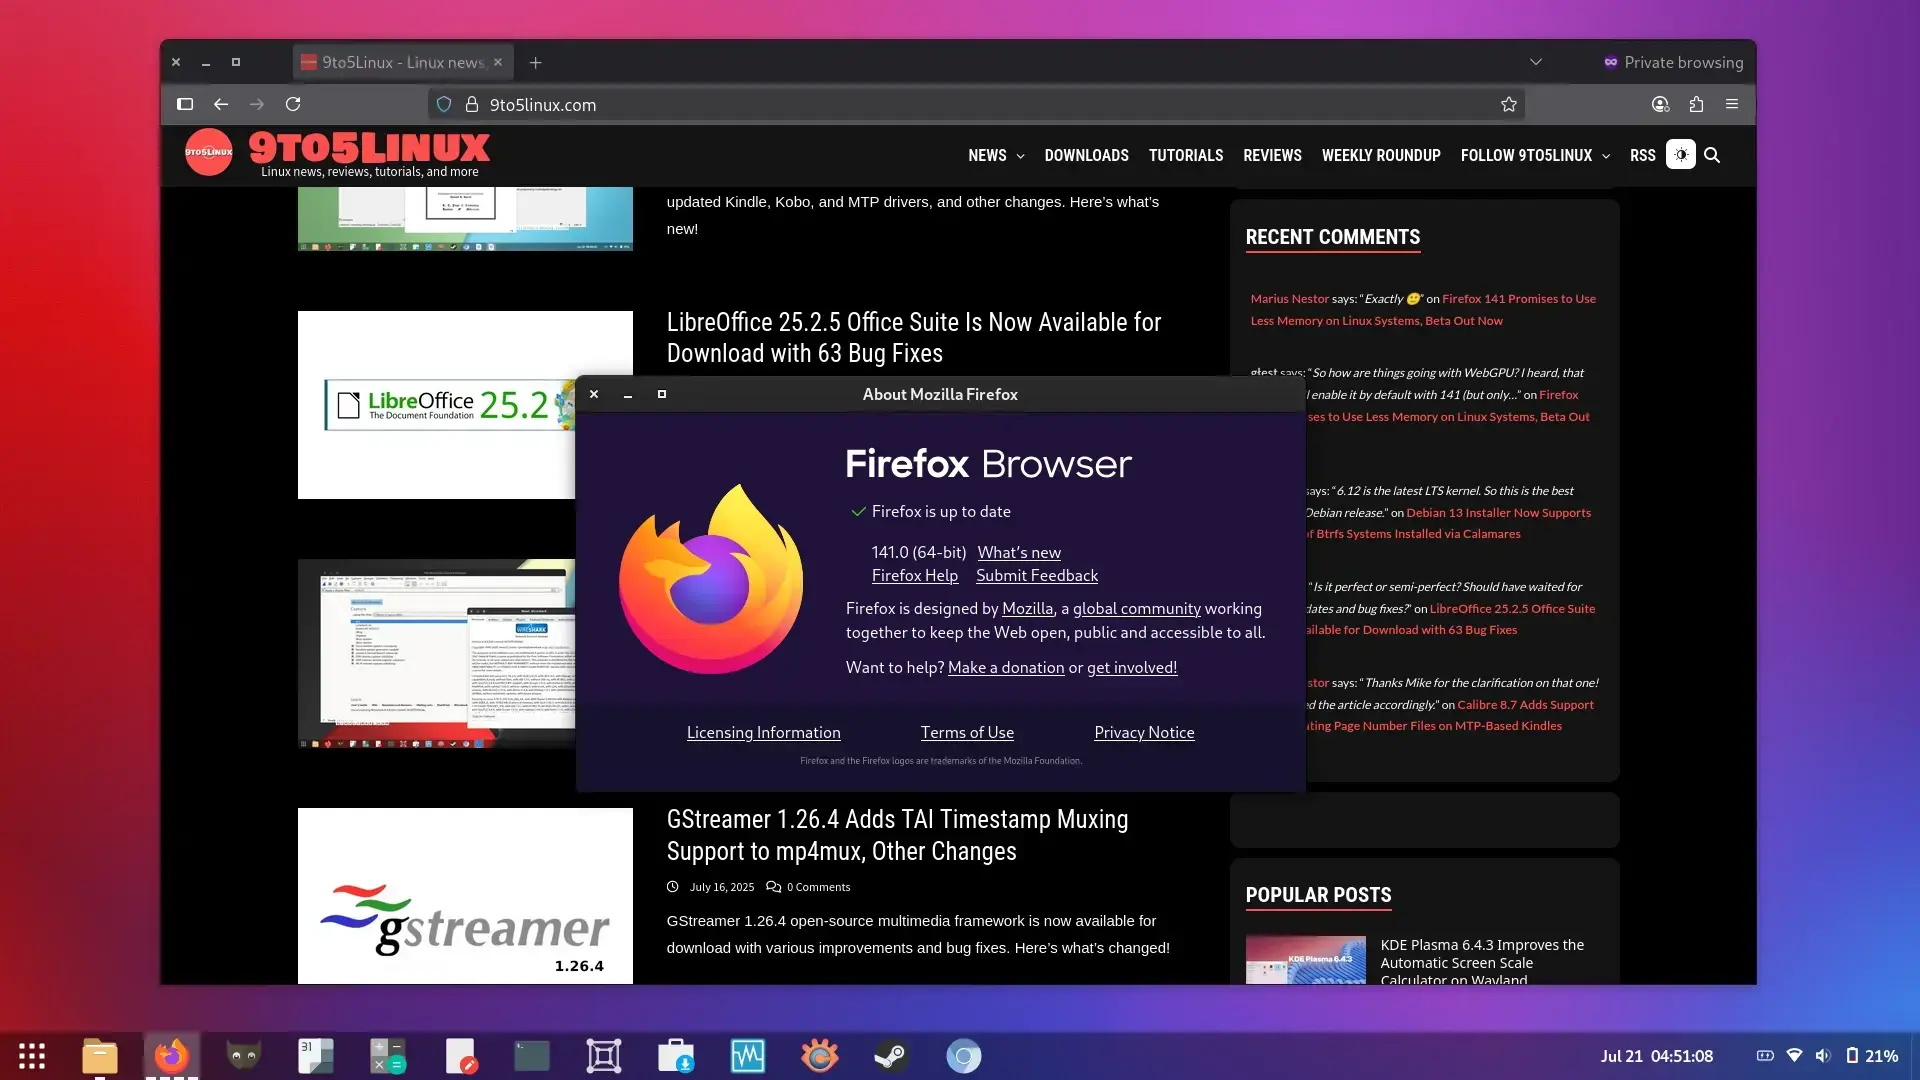1920x1080 pixels.
Task: Open the REVIEWS section in the site menu
Action: tap(1272, 155)
